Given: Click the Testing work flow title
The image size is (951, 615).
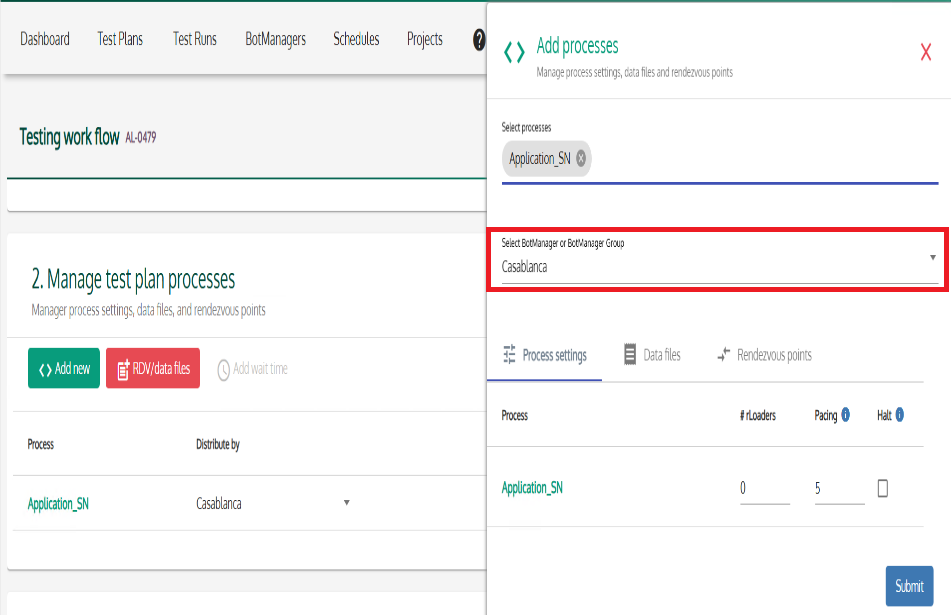Looking at the screenshot, I should 69,137.
